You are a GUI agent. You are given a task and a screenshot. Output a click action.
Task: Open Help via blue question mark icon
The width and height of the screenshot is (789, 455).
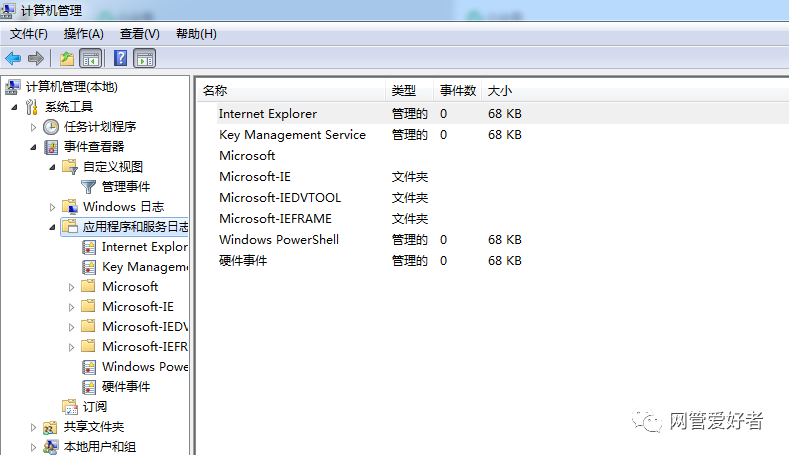[120, 58]
